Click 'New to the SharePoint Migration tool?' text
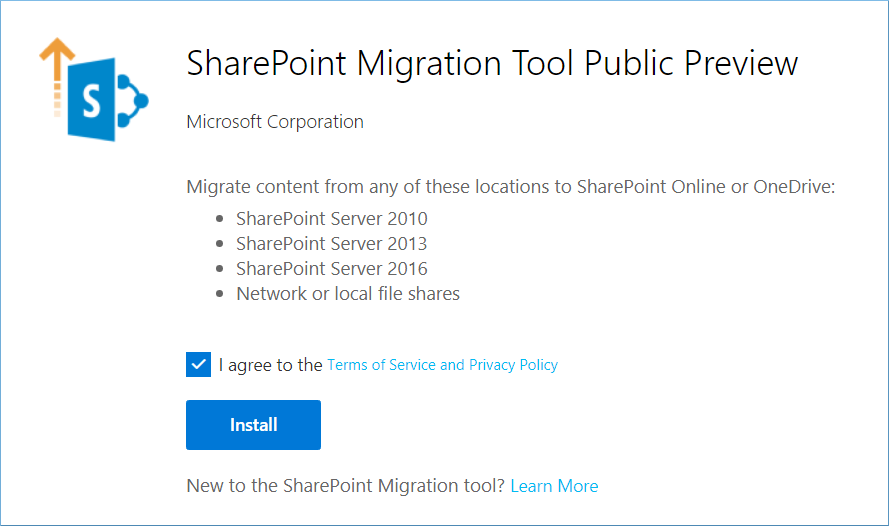The width and height of the screenshot is (889, 526). (345, 486)
